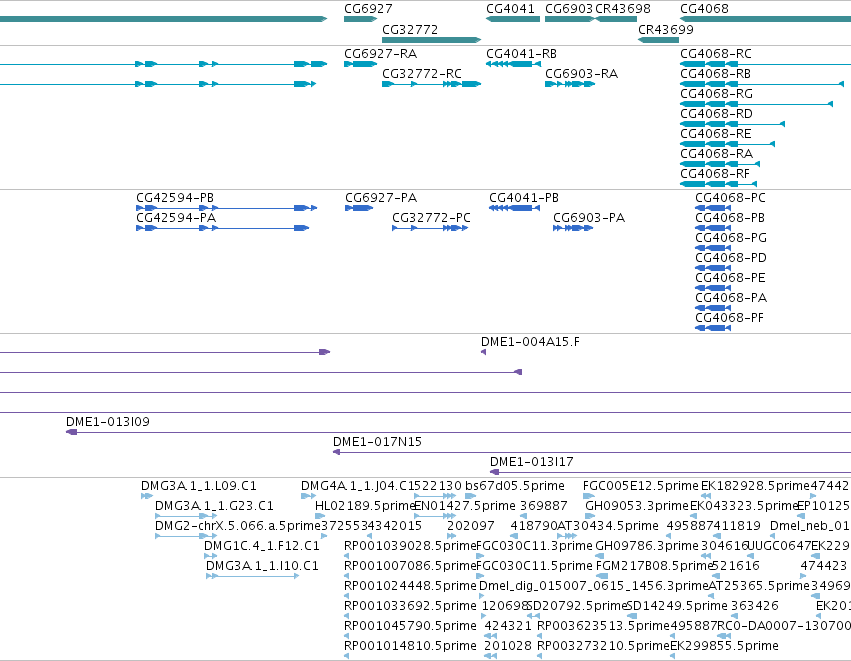Select the CG4041 gene label
The image size is (851, 661).
point(510,9)
